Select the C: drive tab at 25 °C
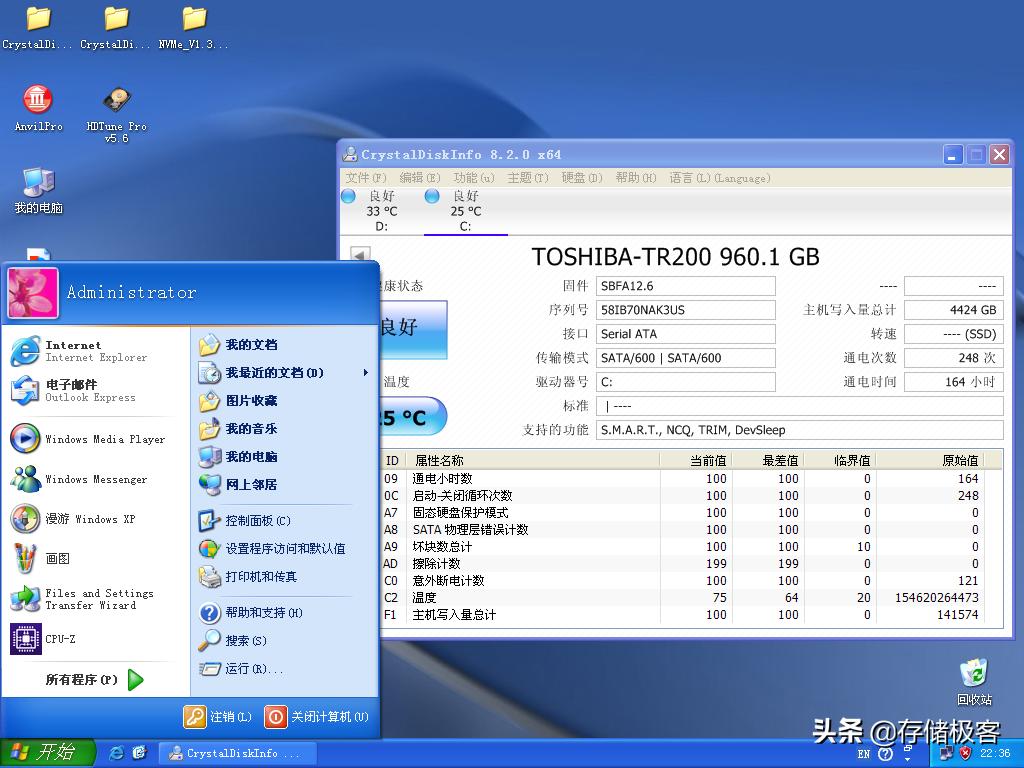This screenshot has width=1024, height=768. pos(465,210)
